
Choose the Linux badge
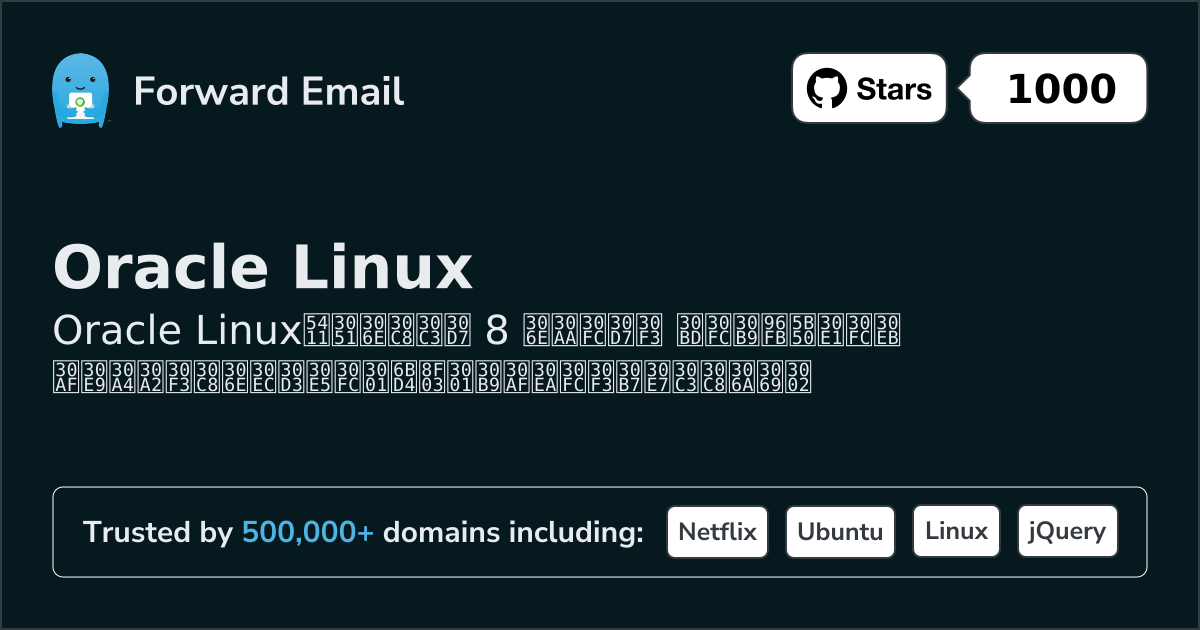click(956, 532)
